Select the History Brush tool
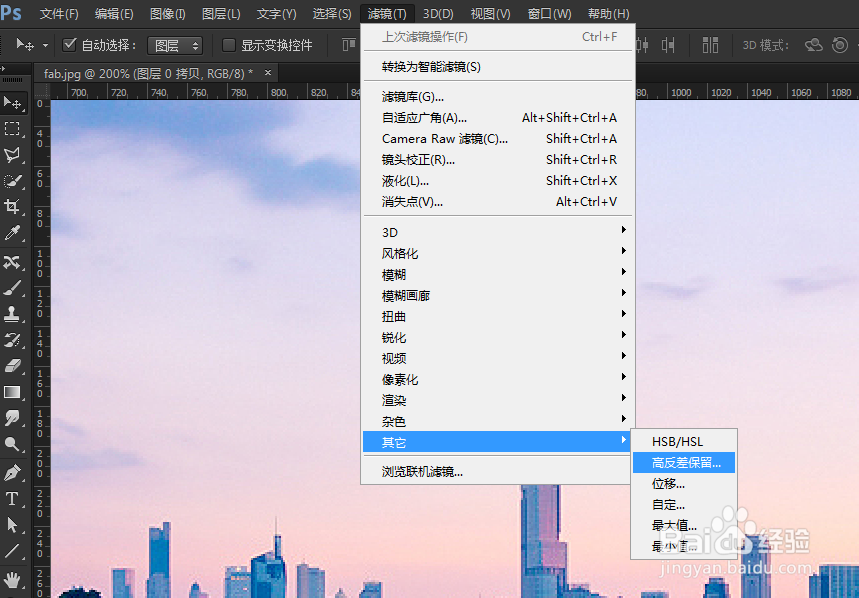Screen dimensions: 859x598 (x=12, y=340)
